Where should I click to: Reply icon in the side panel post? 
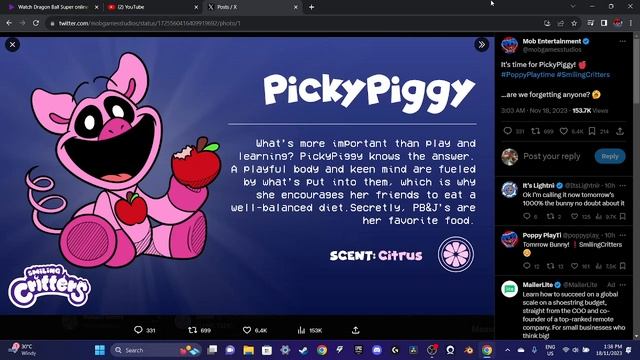(x=508, y=131)
